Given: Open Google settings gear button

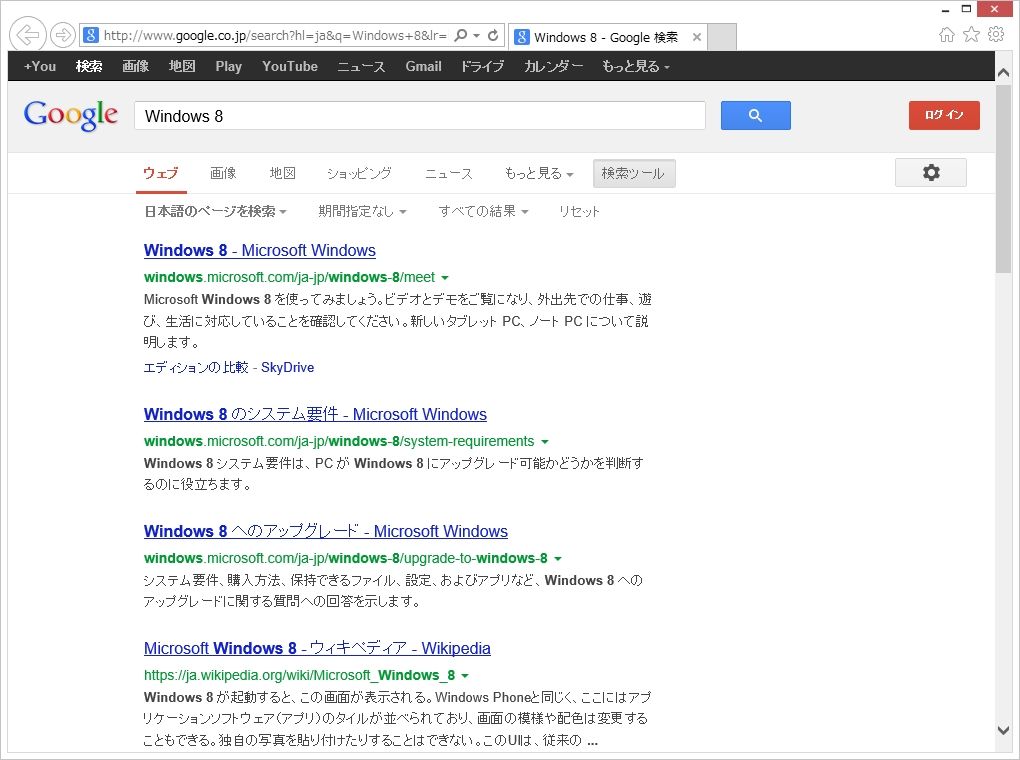Looking at the screenshot, I should pos(931,172).
